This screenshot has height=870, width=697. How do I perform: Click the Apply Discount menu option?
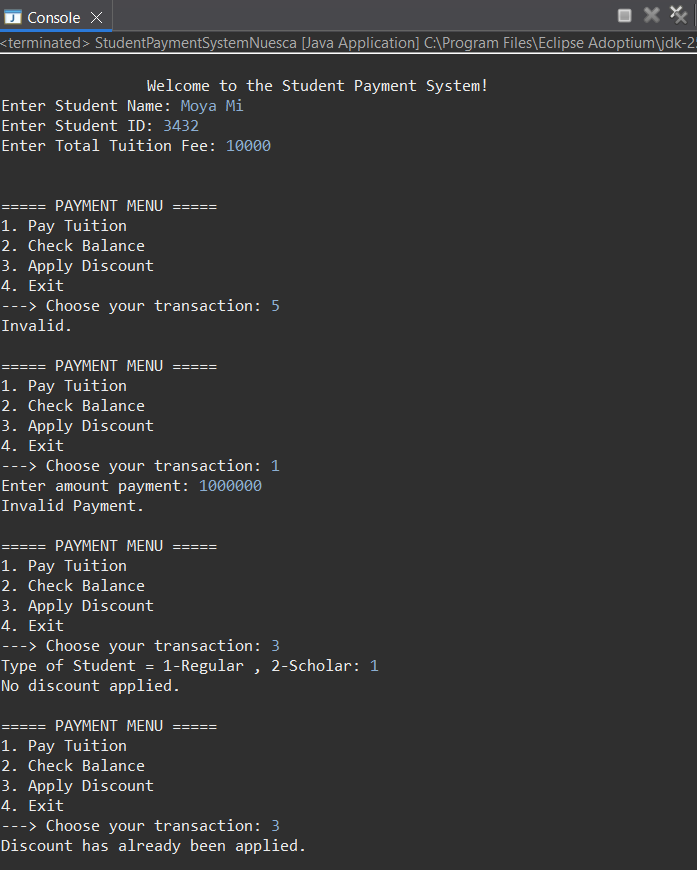[x=77, y=265]
